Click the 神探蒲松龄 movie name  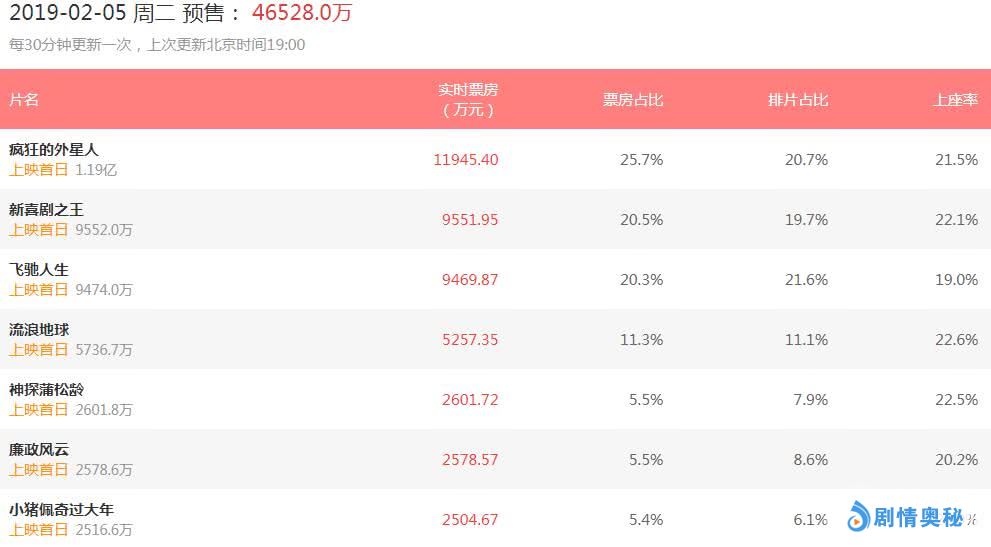click(46, 390)
